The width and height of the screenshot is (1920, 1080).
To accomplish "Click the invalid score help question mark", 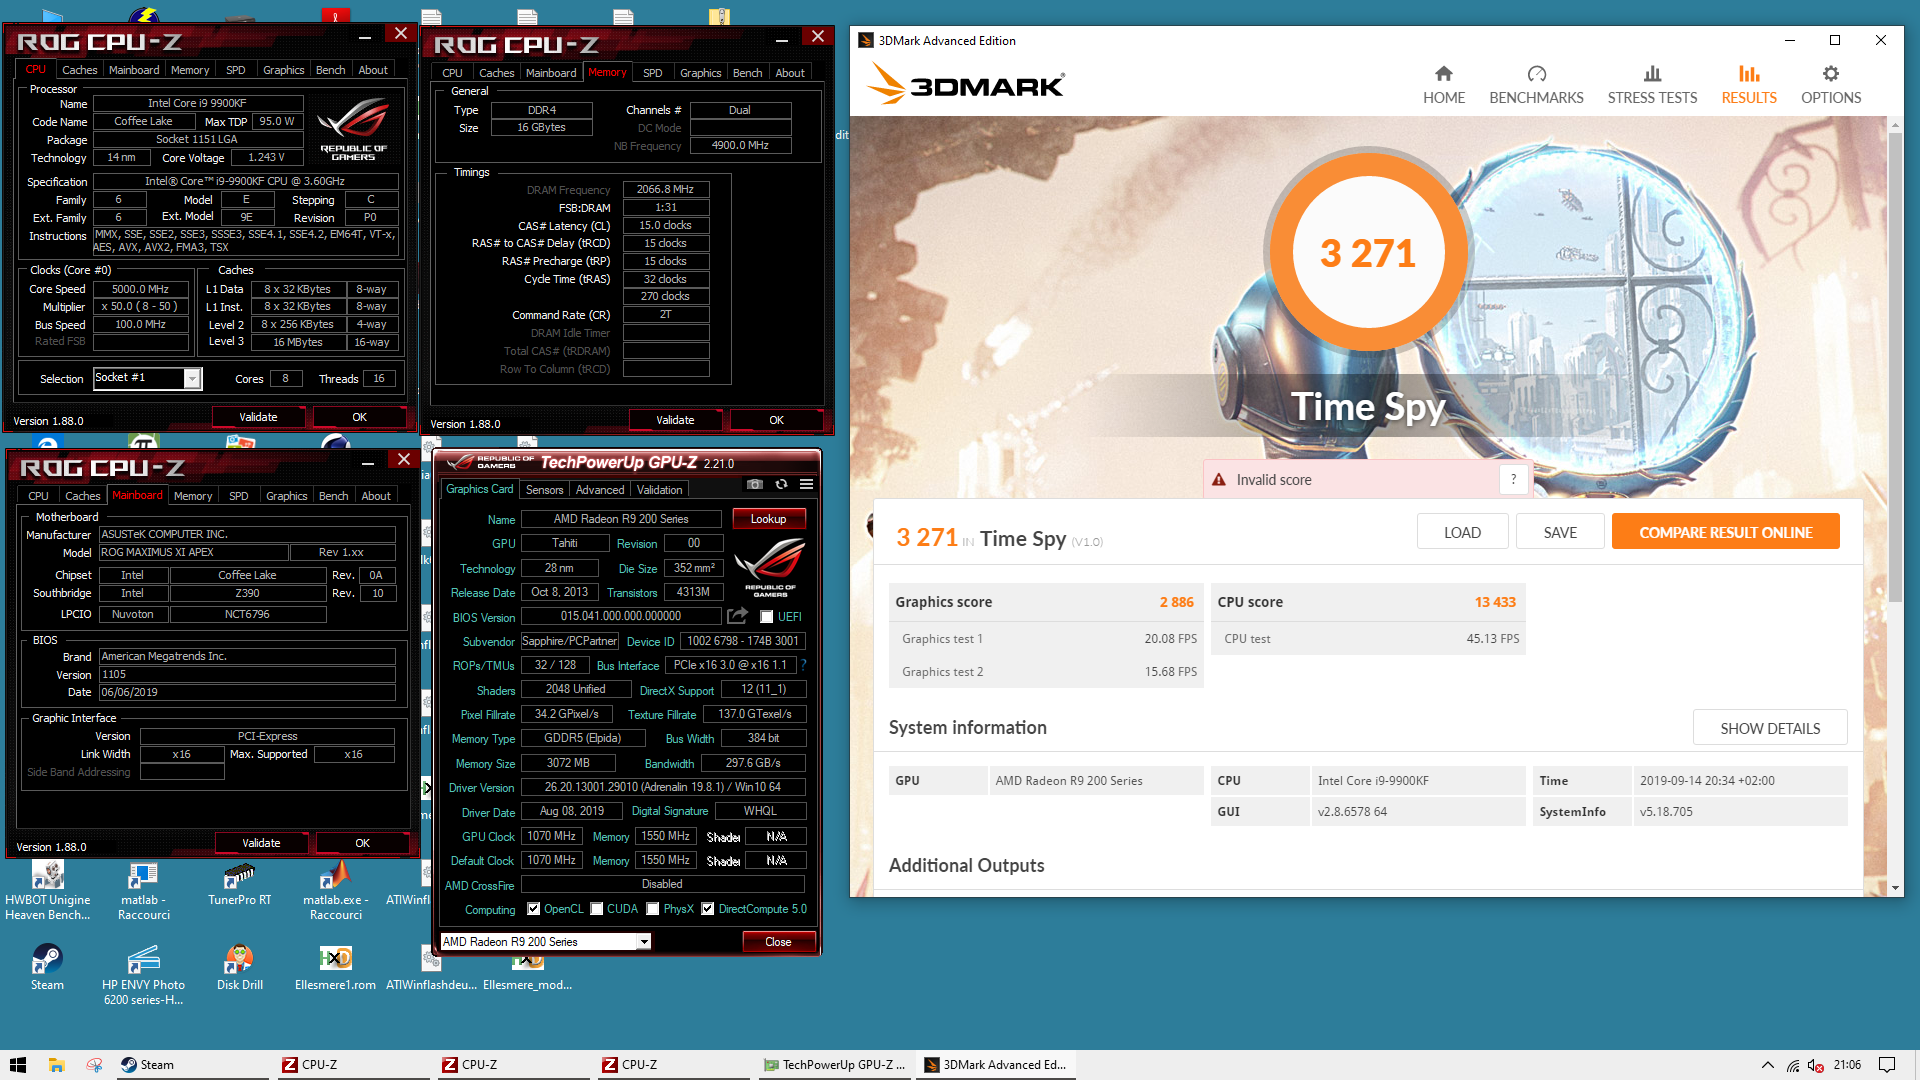I will [x=1514, y=480].
